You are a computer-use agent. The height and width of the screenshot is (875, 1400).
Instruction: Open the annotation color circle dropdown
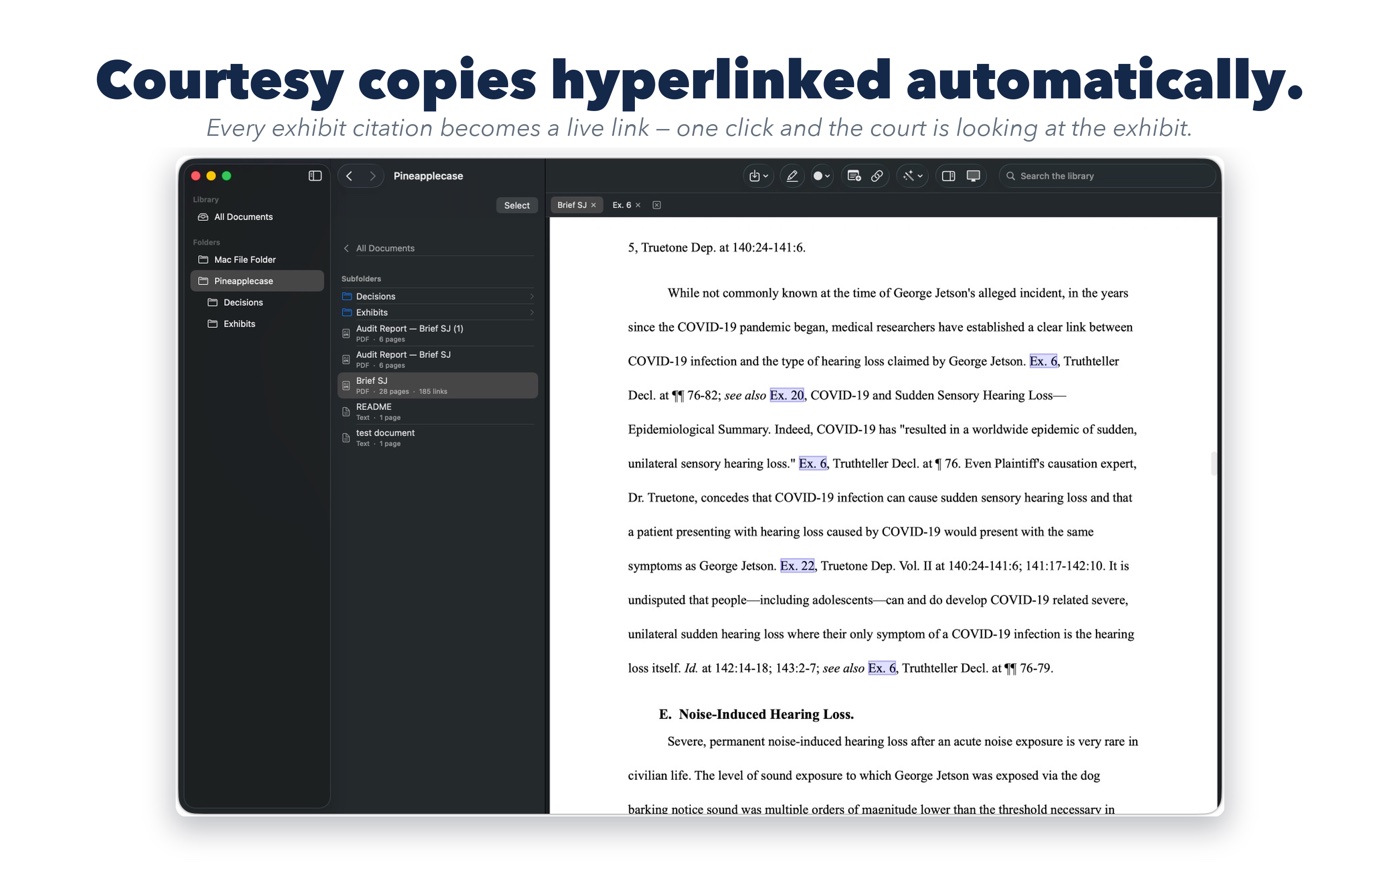pos(821,176)
